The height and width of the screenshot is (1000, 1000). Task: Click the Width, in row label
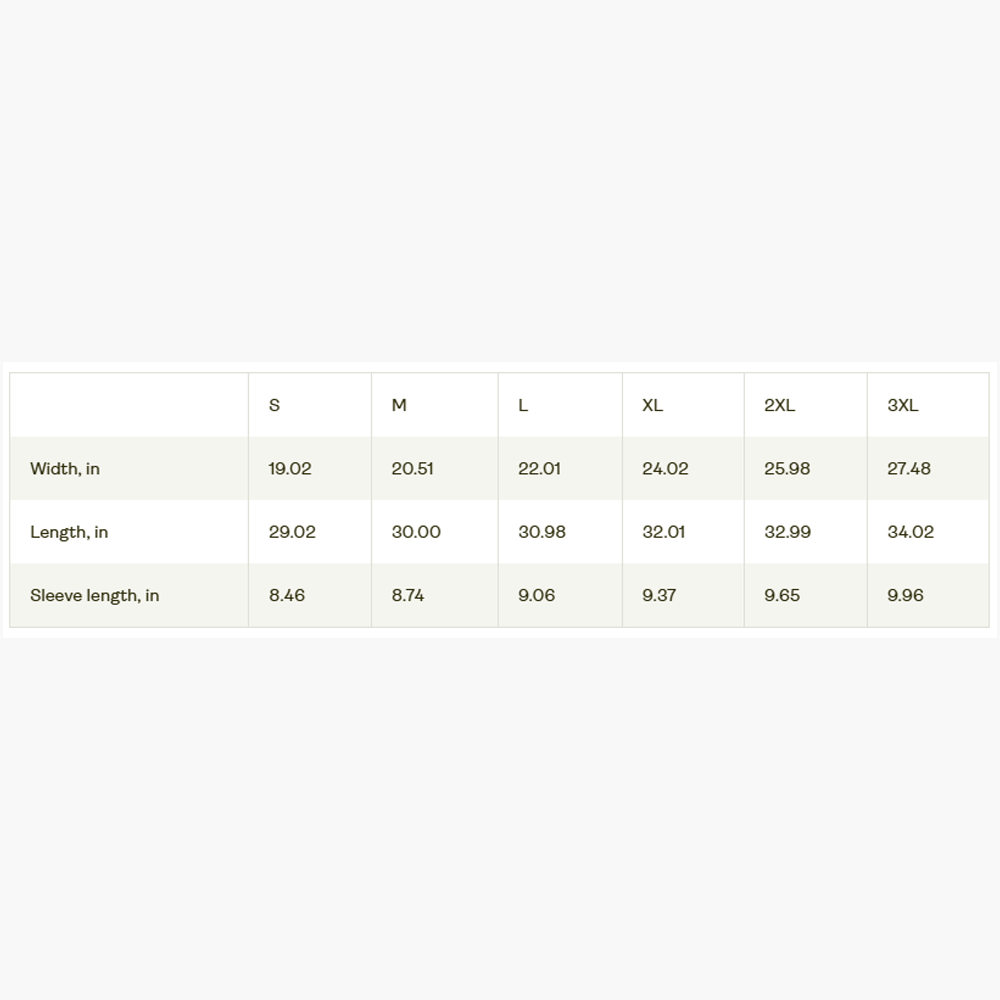[x=64, y=469]
